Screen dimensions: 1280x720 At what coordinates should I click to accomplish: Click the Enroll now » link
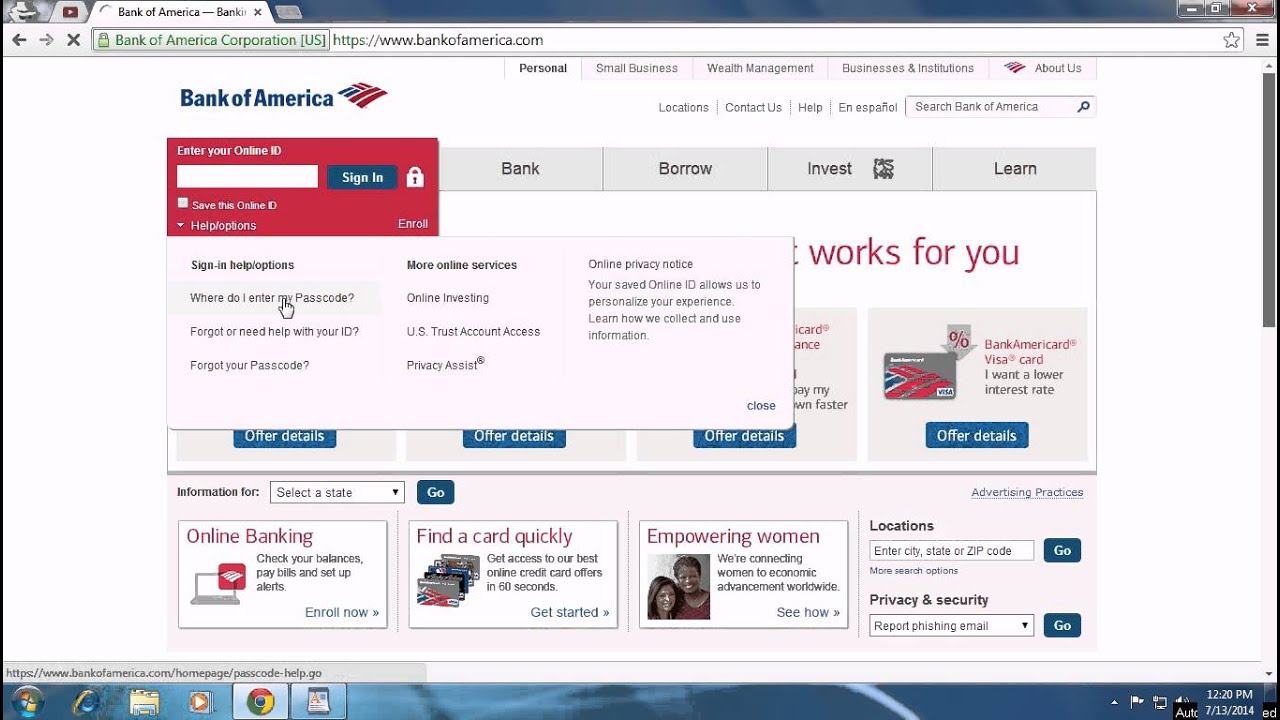tap(342, 612)
